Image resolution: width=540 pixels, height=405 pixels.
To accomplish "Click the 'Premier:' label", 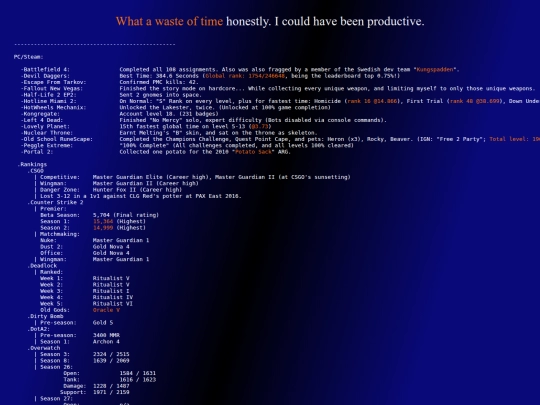I will click(53, 209).
